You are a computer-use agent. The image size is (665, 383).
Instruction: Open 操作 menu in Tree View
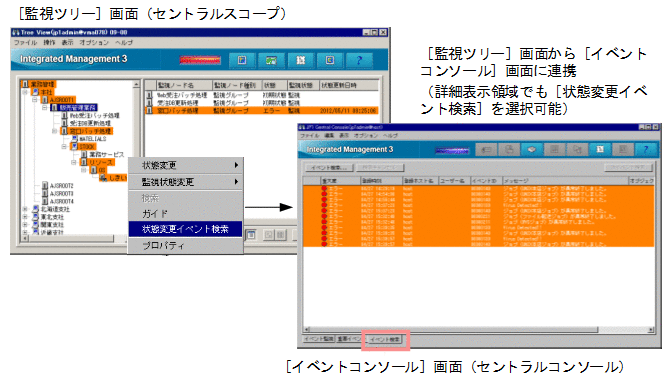pyautogui.click(x=49, y=42)
